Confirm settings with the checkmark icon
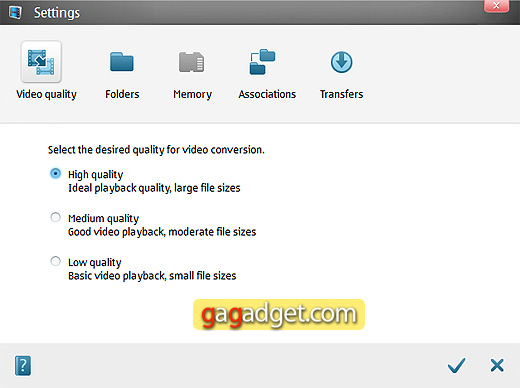 click(456, 366)
